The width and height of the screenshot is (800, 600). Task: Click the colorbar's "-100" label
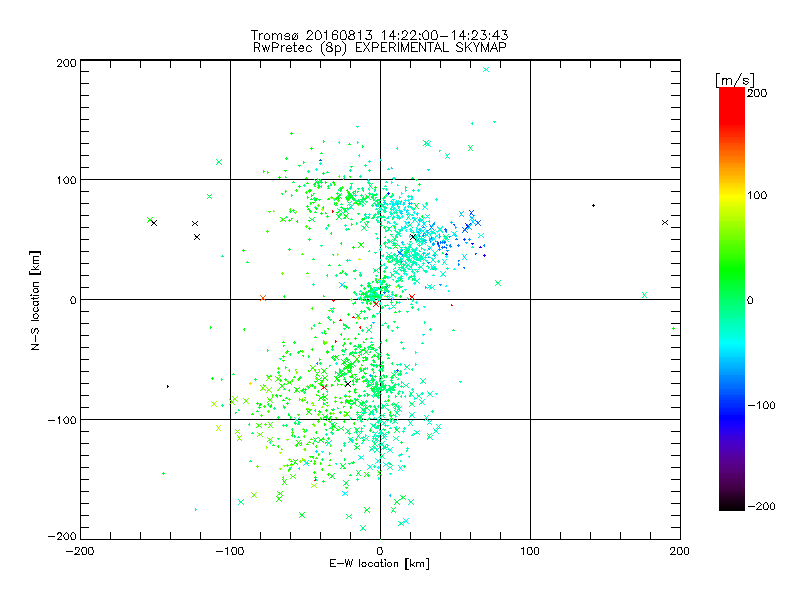tap(761, 405)
